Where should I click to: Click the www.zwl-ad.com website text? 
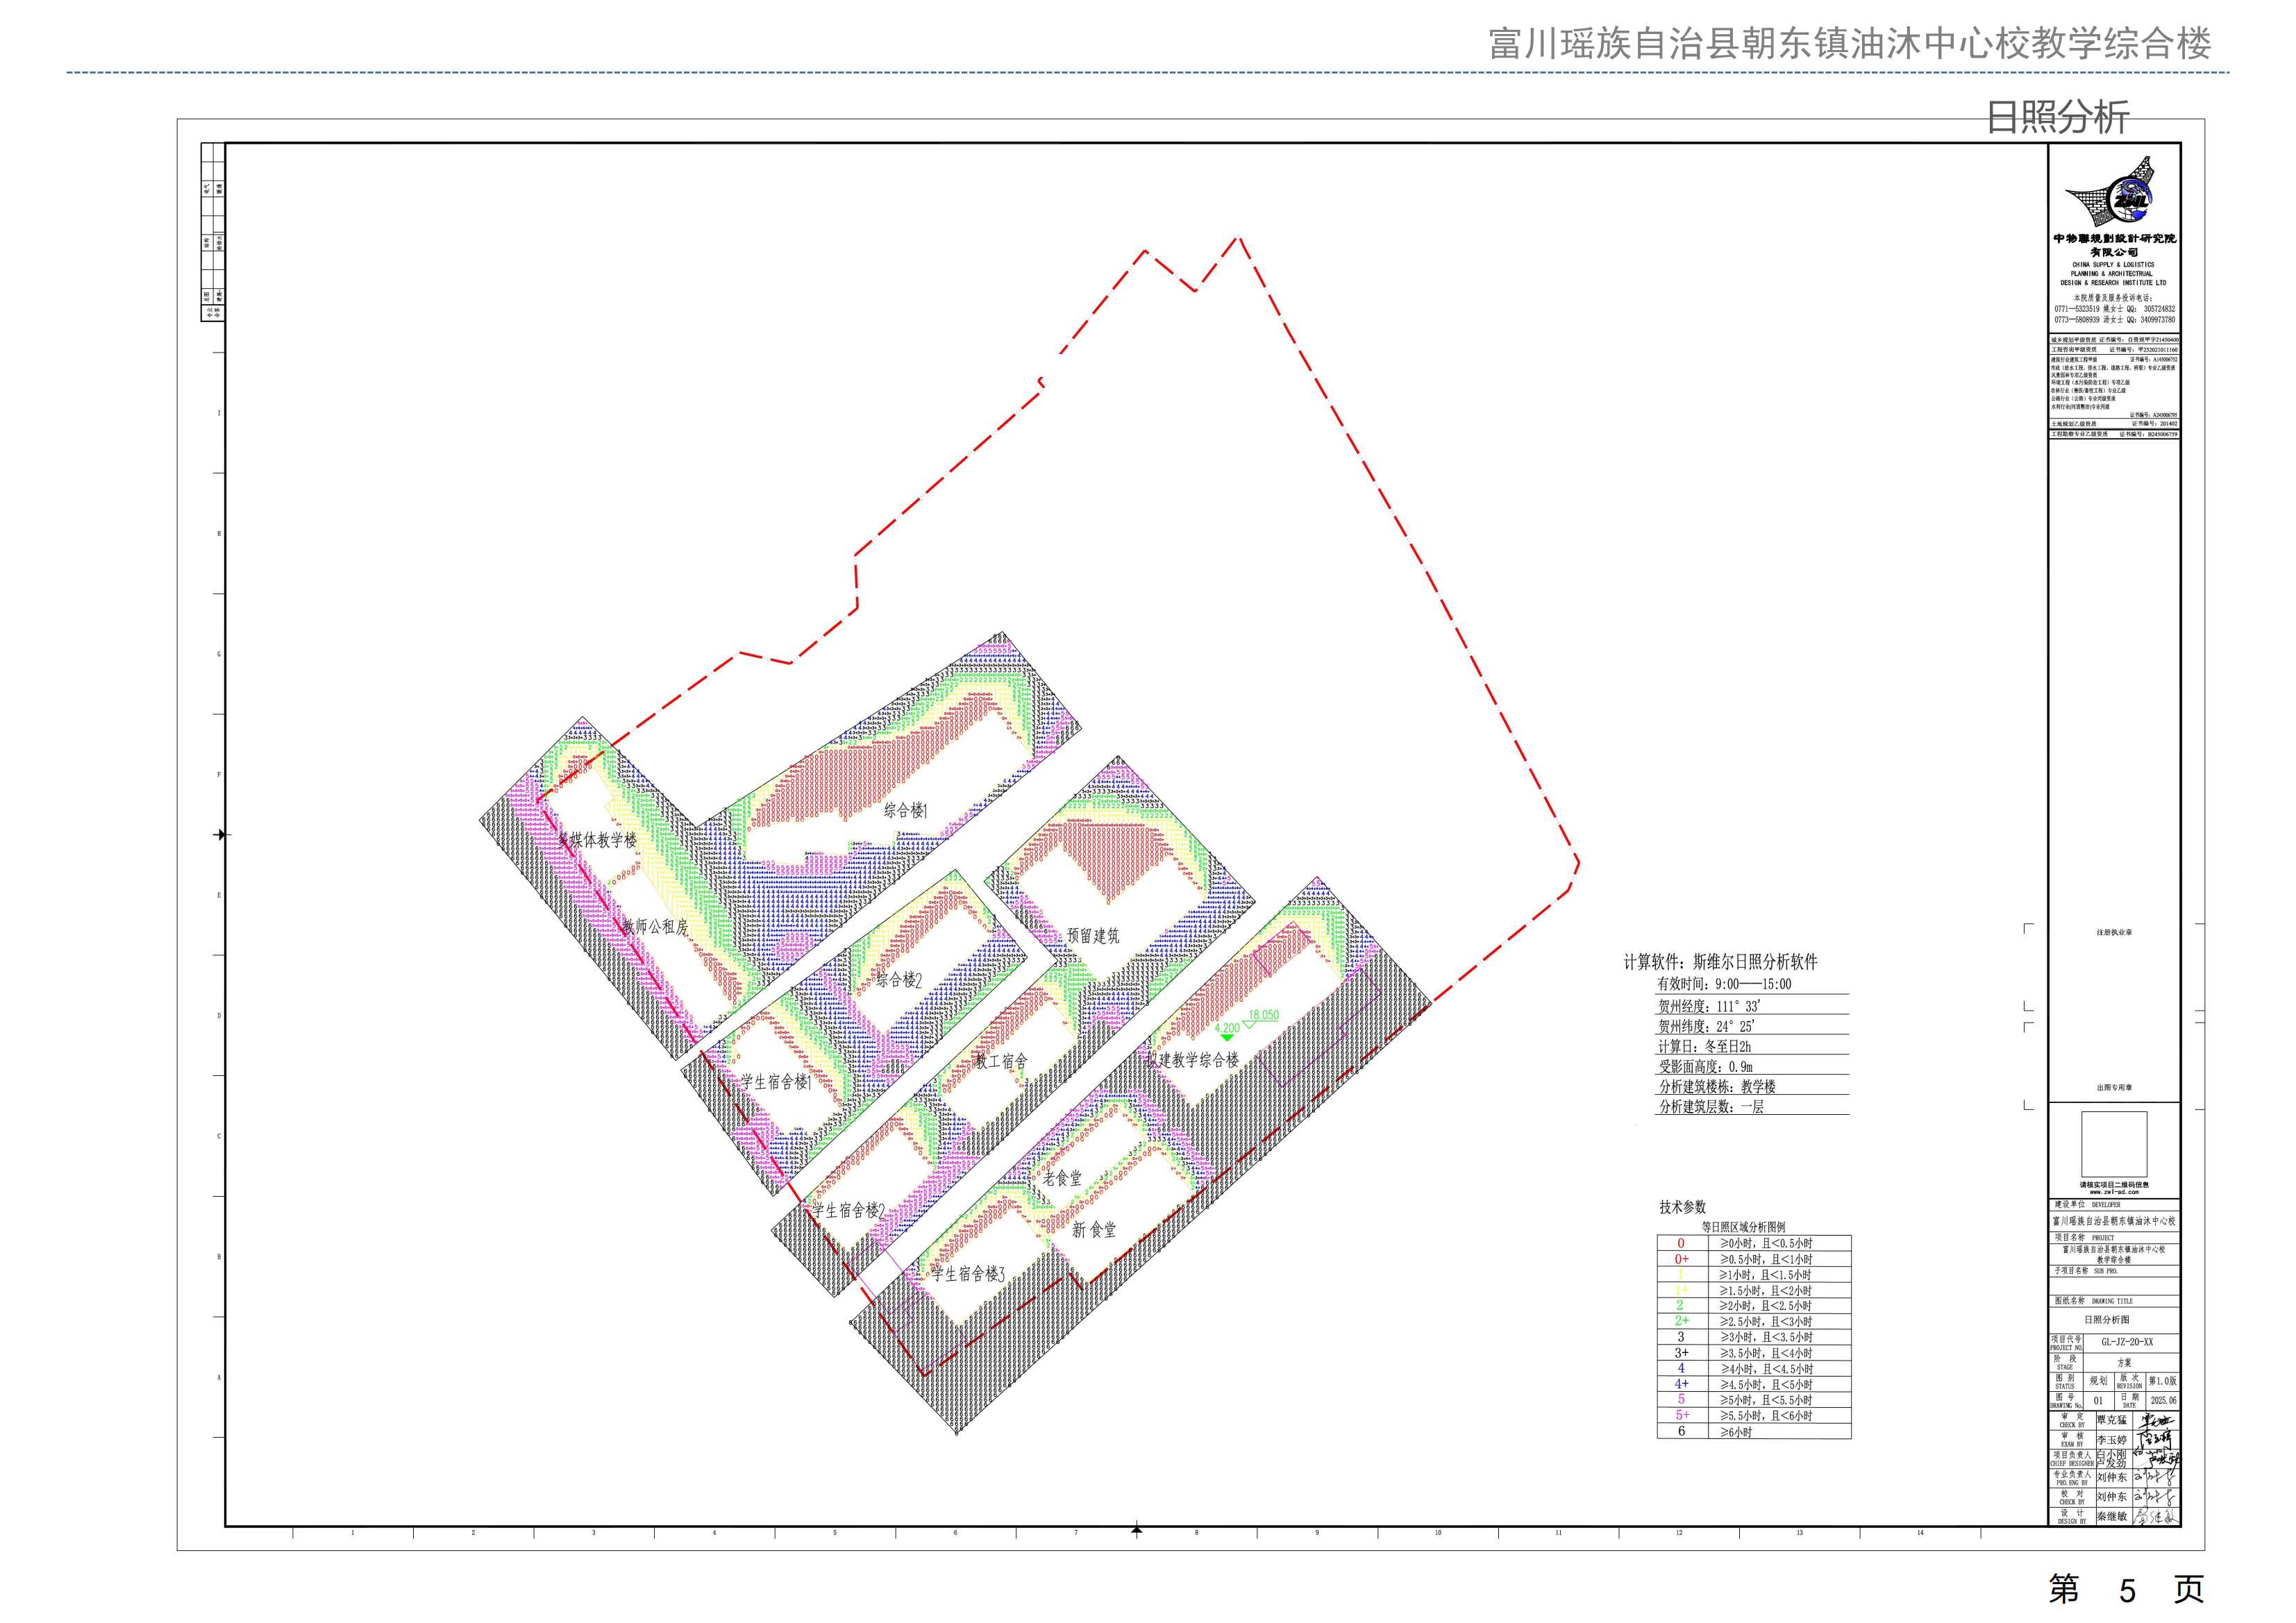(x=2114, y=1192)
